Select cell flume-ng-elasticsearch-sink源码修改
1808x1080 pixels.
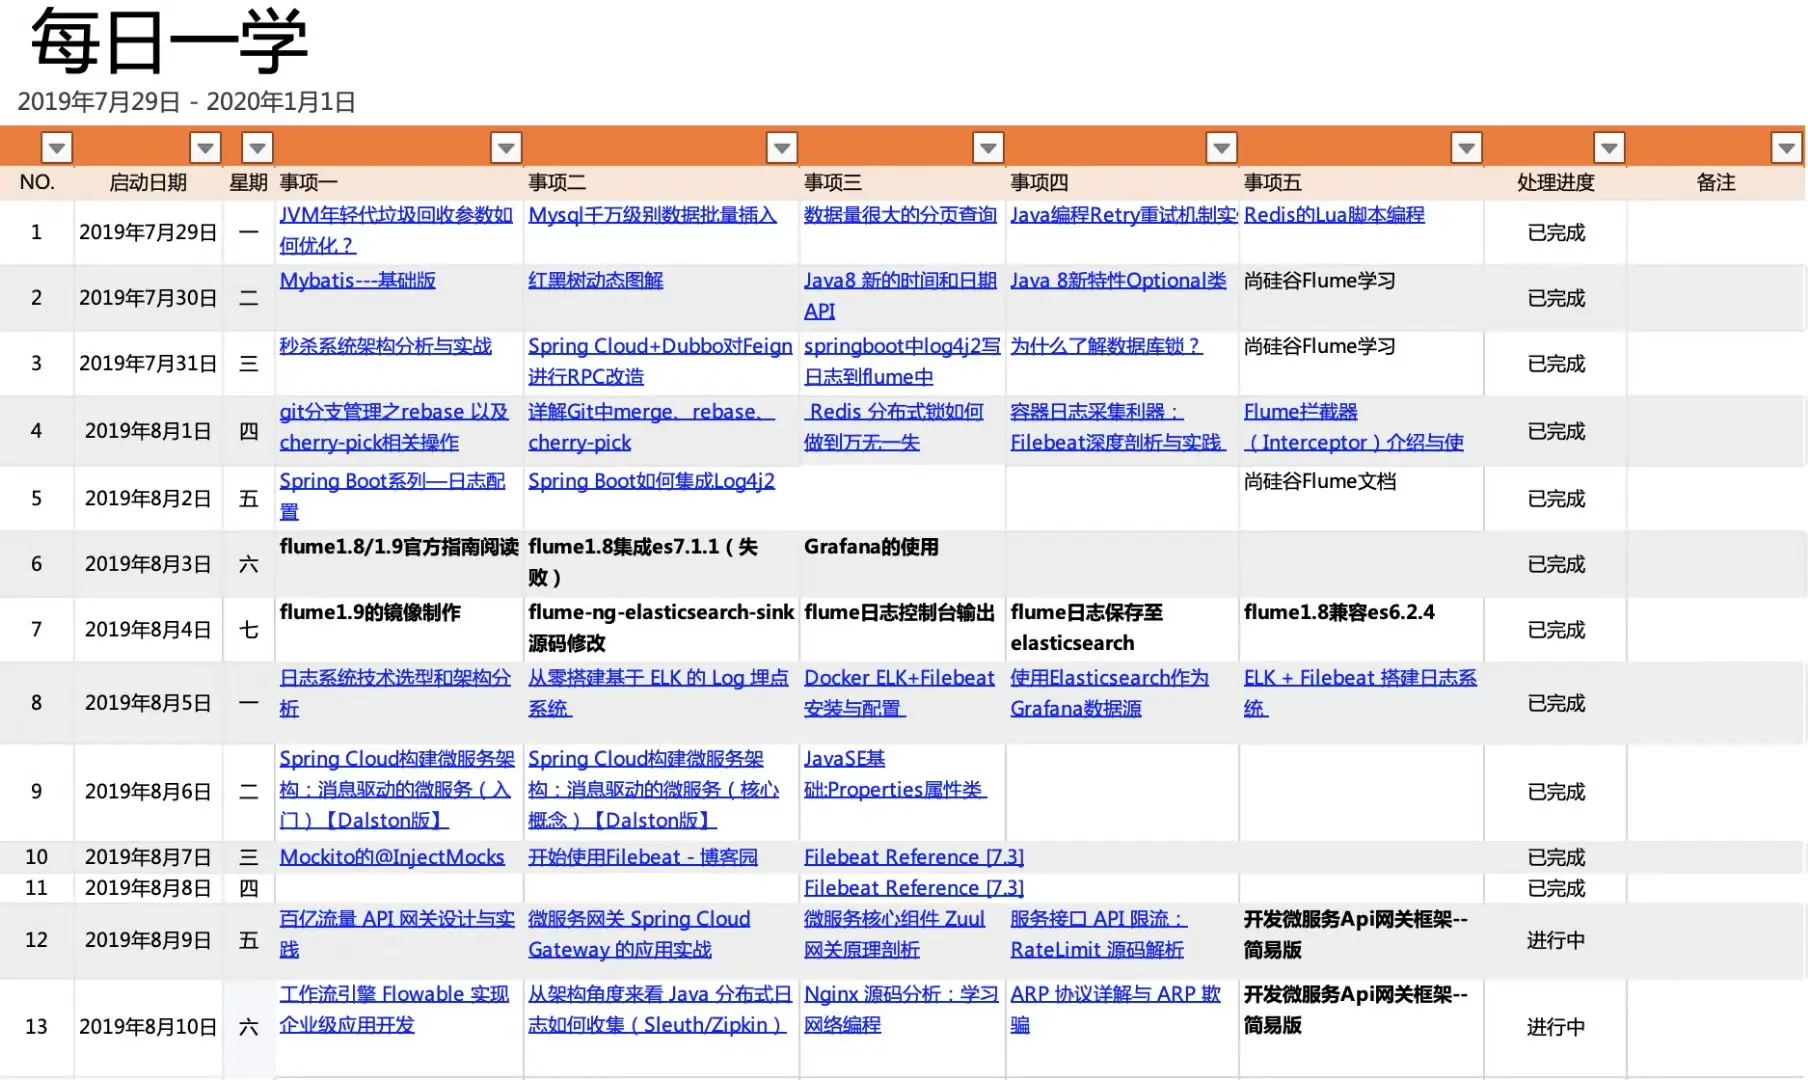[x=661, y=627]
